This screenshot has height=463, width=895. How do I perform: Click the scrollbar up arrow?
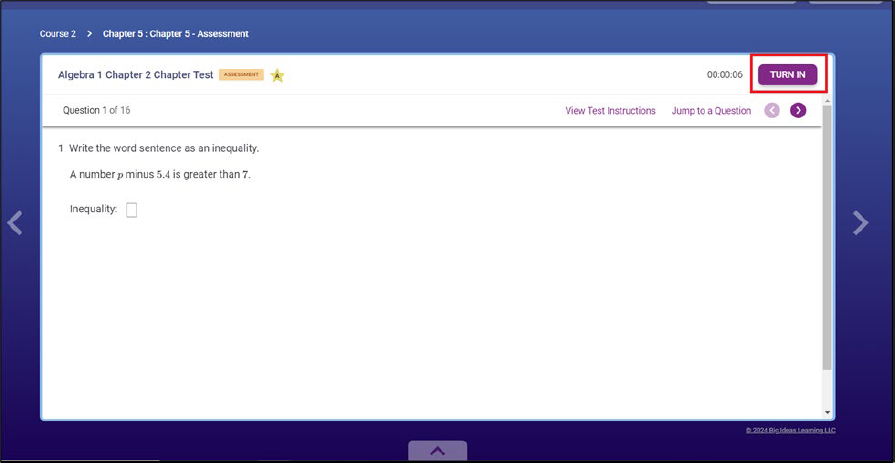coord(827,102)
